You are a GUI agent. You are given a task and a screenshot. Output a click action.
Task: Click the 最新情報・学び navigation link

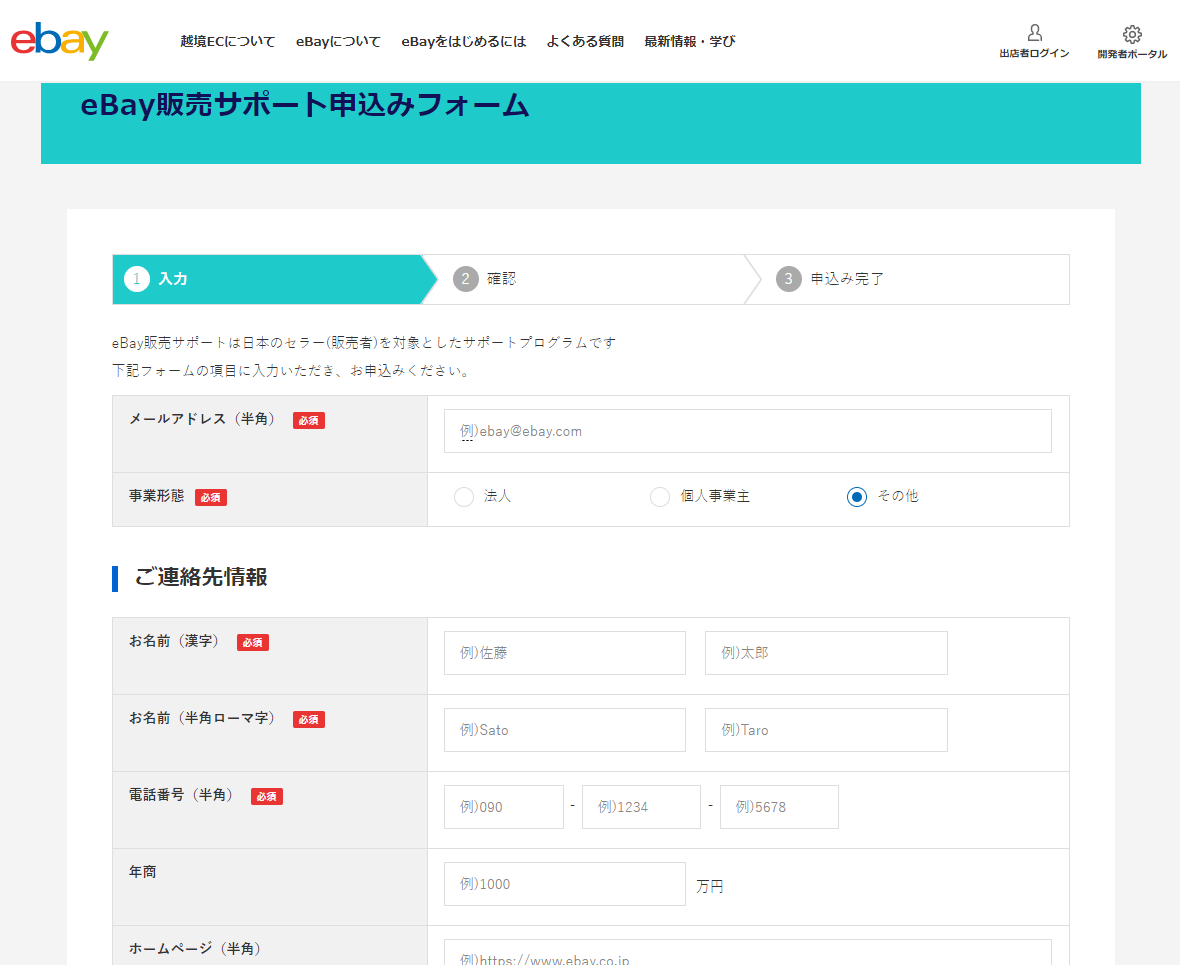688,41
